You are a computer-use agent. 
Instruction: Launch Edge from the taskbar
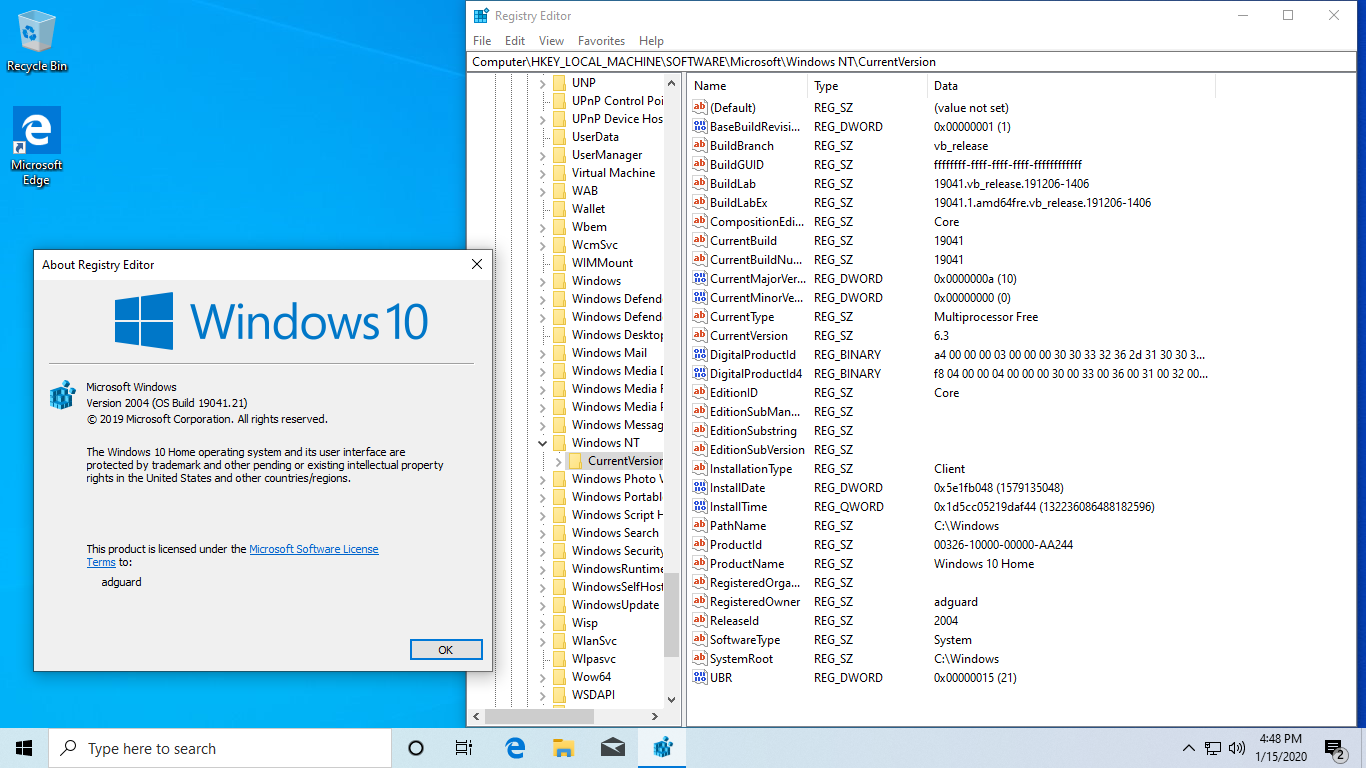pos(515,748)
